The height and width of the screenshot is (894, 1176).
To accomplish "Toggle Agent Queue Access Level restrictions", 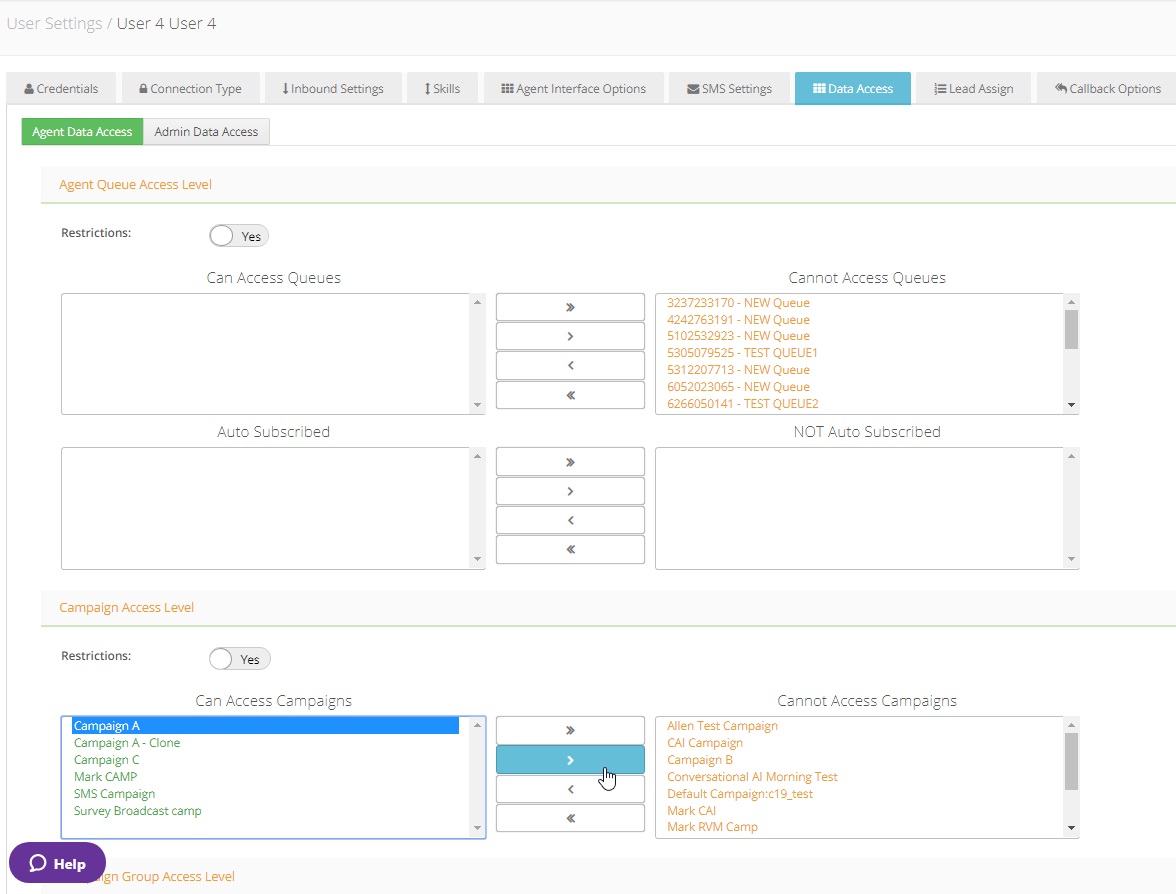I will click(x=238, y=236).
